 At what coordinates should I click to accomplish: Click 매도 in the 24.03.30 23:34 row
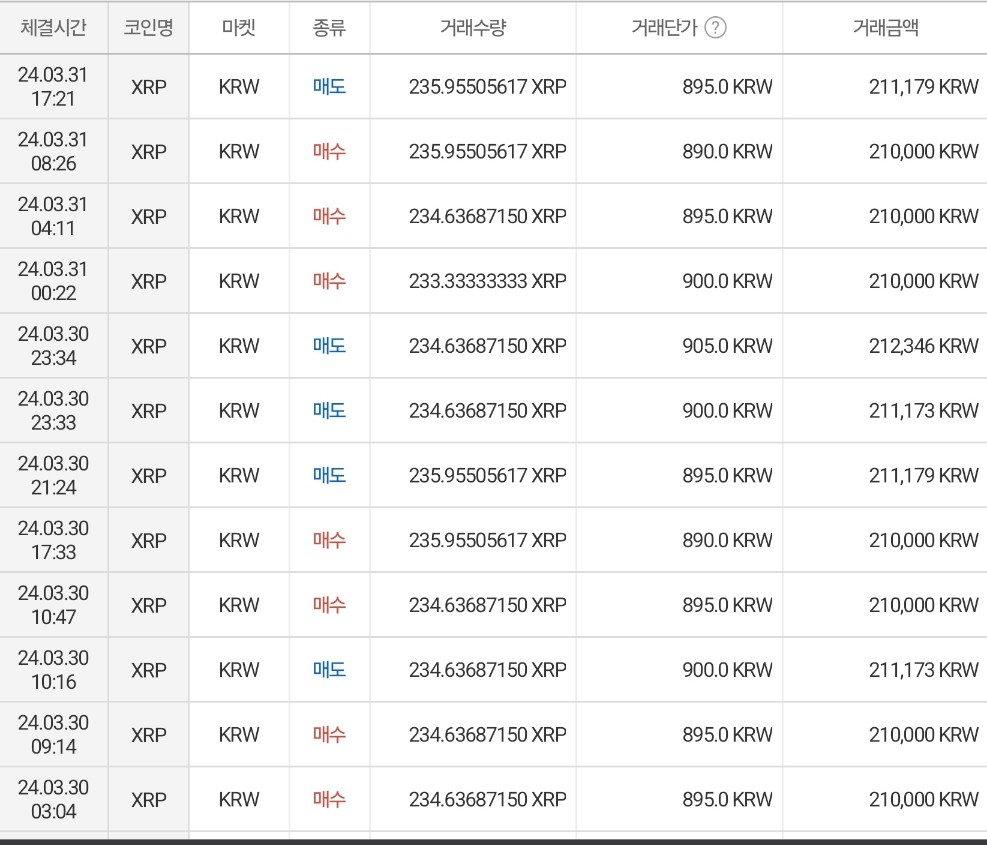[329, 346]
